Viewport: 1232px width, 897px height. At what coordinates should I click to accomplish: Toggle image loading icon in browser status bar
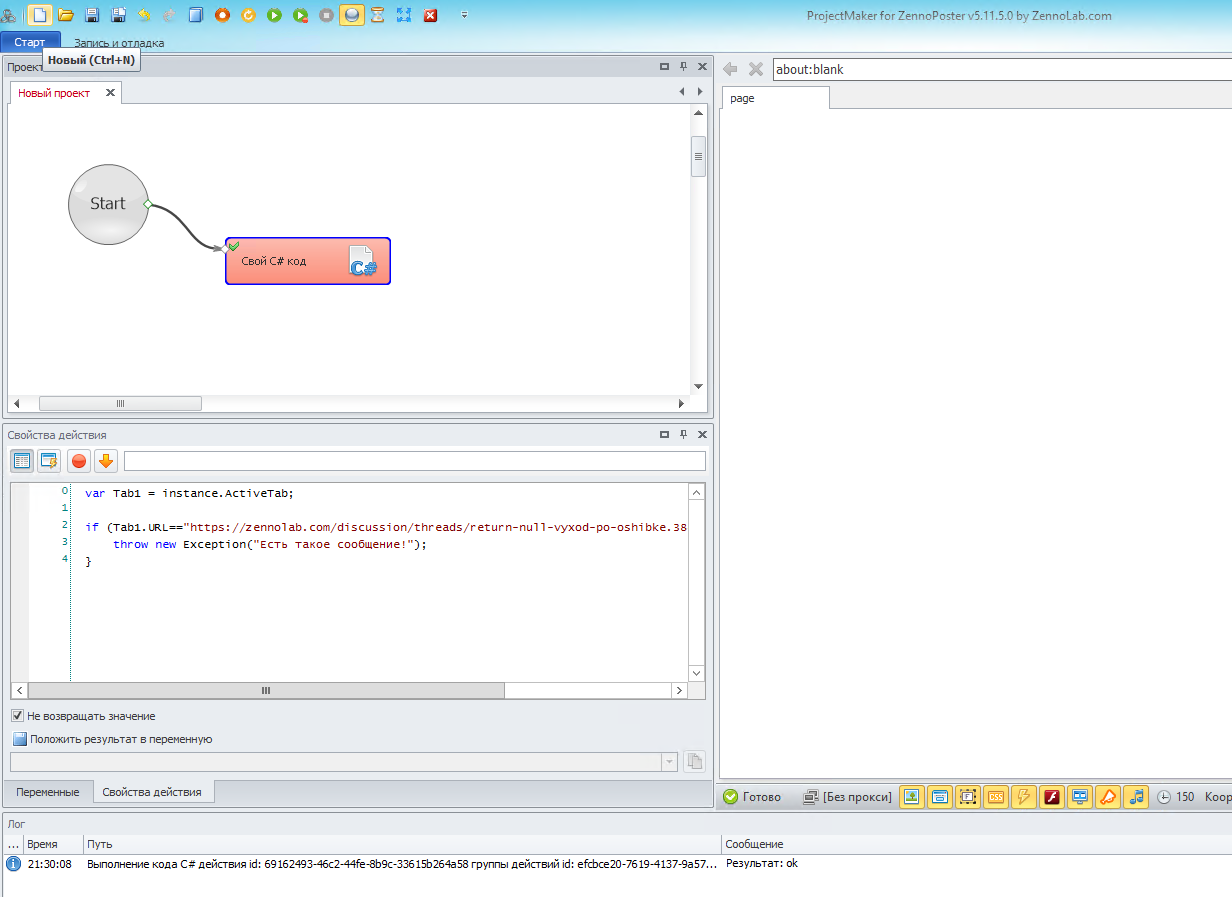pos(911,797)
